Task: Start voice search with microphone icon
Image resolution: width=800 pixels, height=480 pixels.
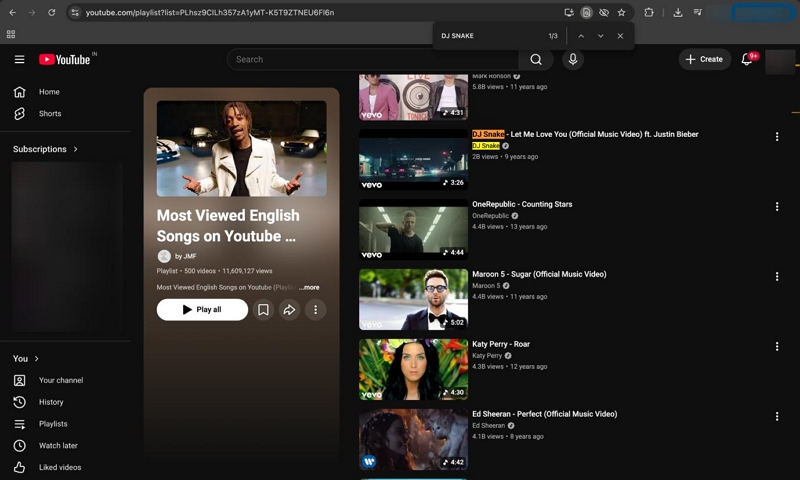Action: coord(573,59)
